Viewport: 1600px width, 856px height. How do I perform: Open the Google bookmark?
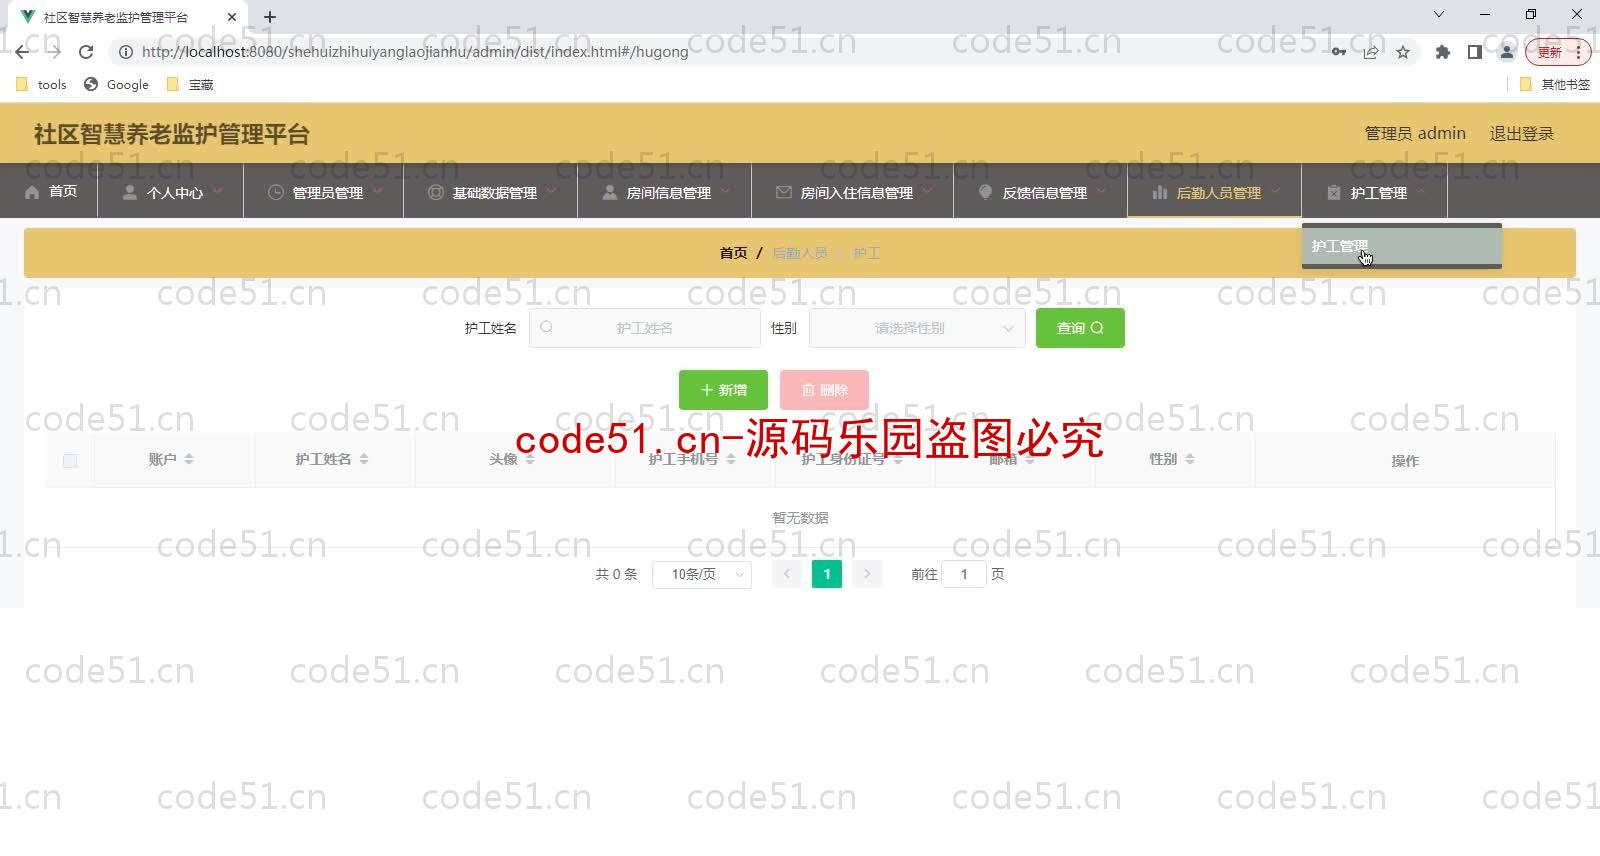117,85
